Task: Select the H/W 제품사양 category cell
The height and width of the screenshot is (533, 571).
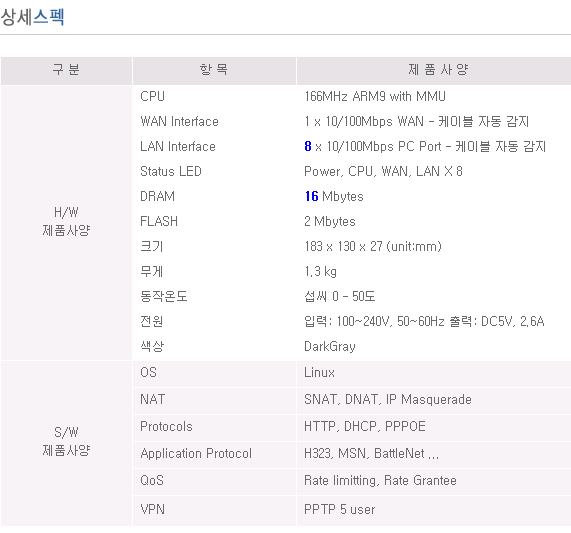Action: click(x=66, y=222)
